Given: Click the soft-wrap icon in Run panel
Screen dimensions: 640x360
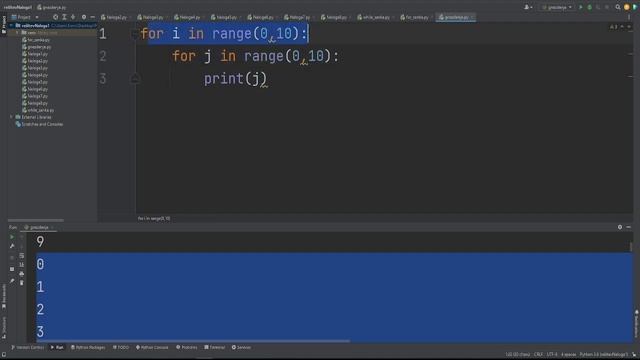Looking at the screenshot, I should (22, 256).
